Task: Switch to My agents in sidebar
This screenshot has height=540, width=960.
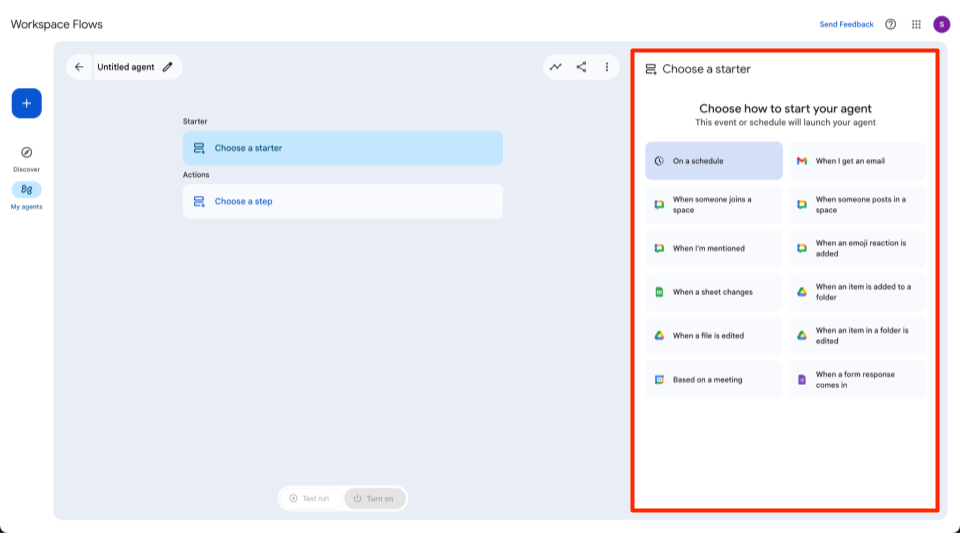Action: click(27, 190)
